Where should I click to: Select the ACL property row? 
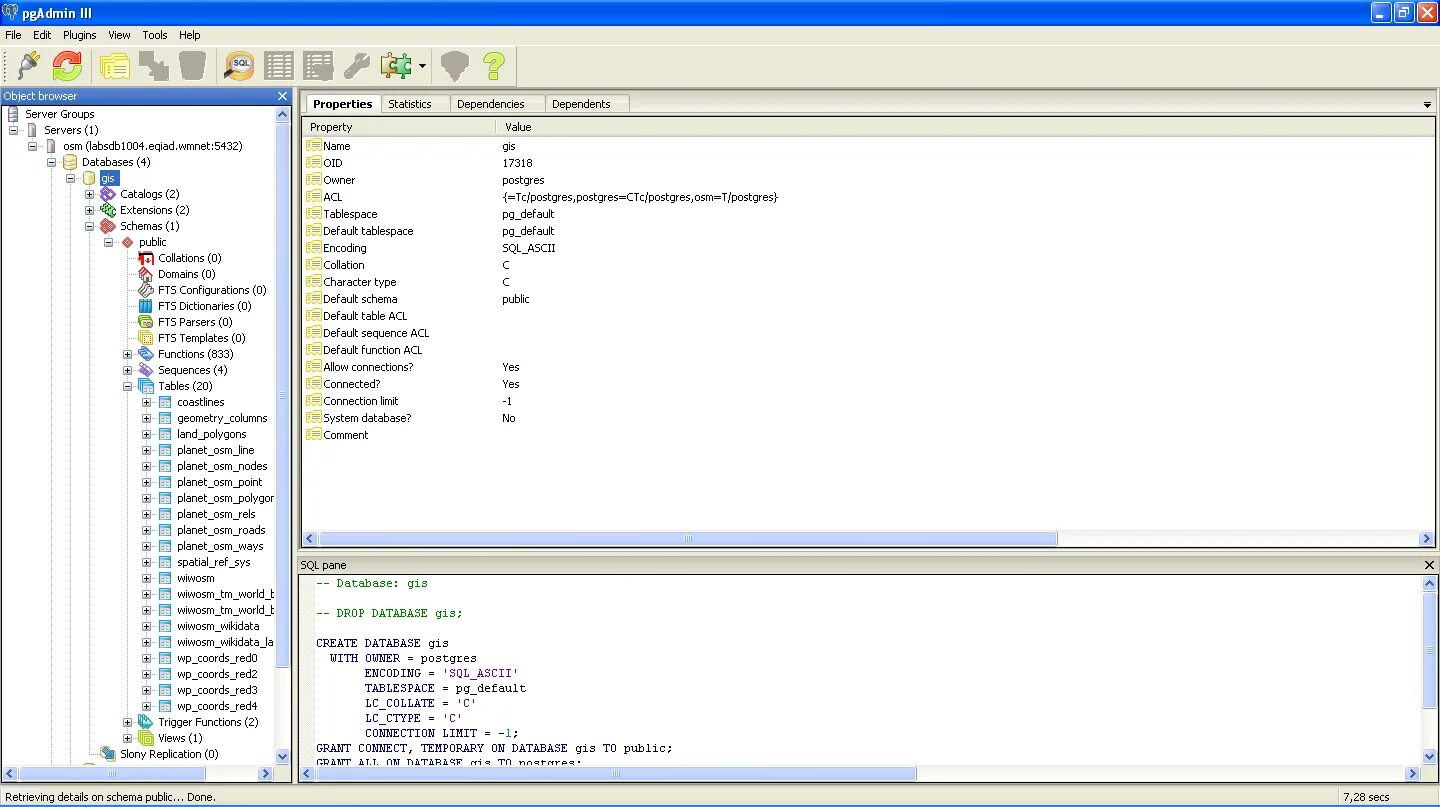point(868,197)
